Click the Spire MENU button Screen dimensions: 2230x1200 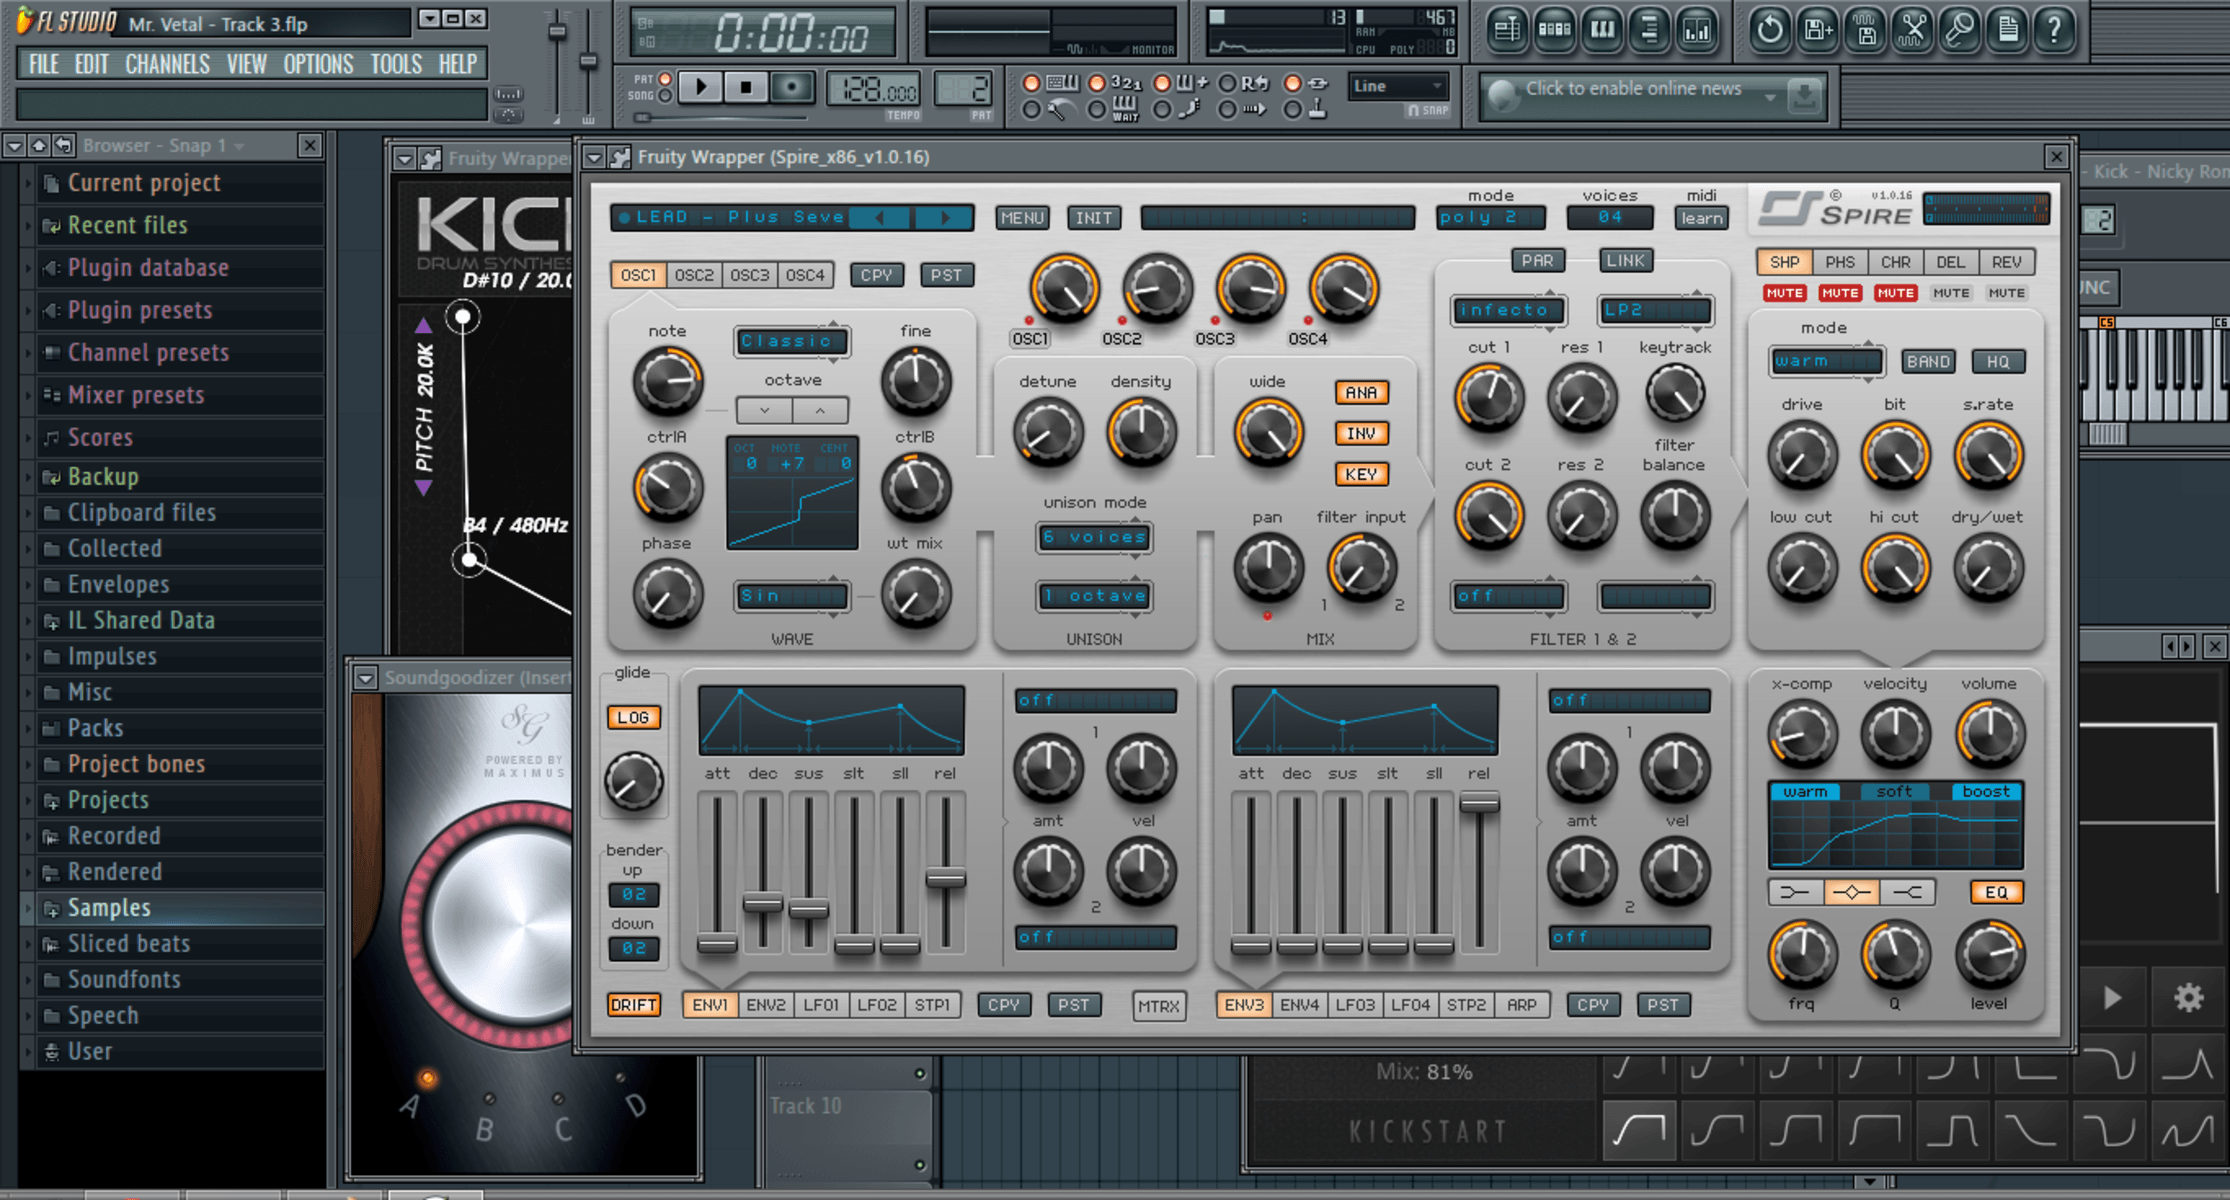coord(1022,218)
